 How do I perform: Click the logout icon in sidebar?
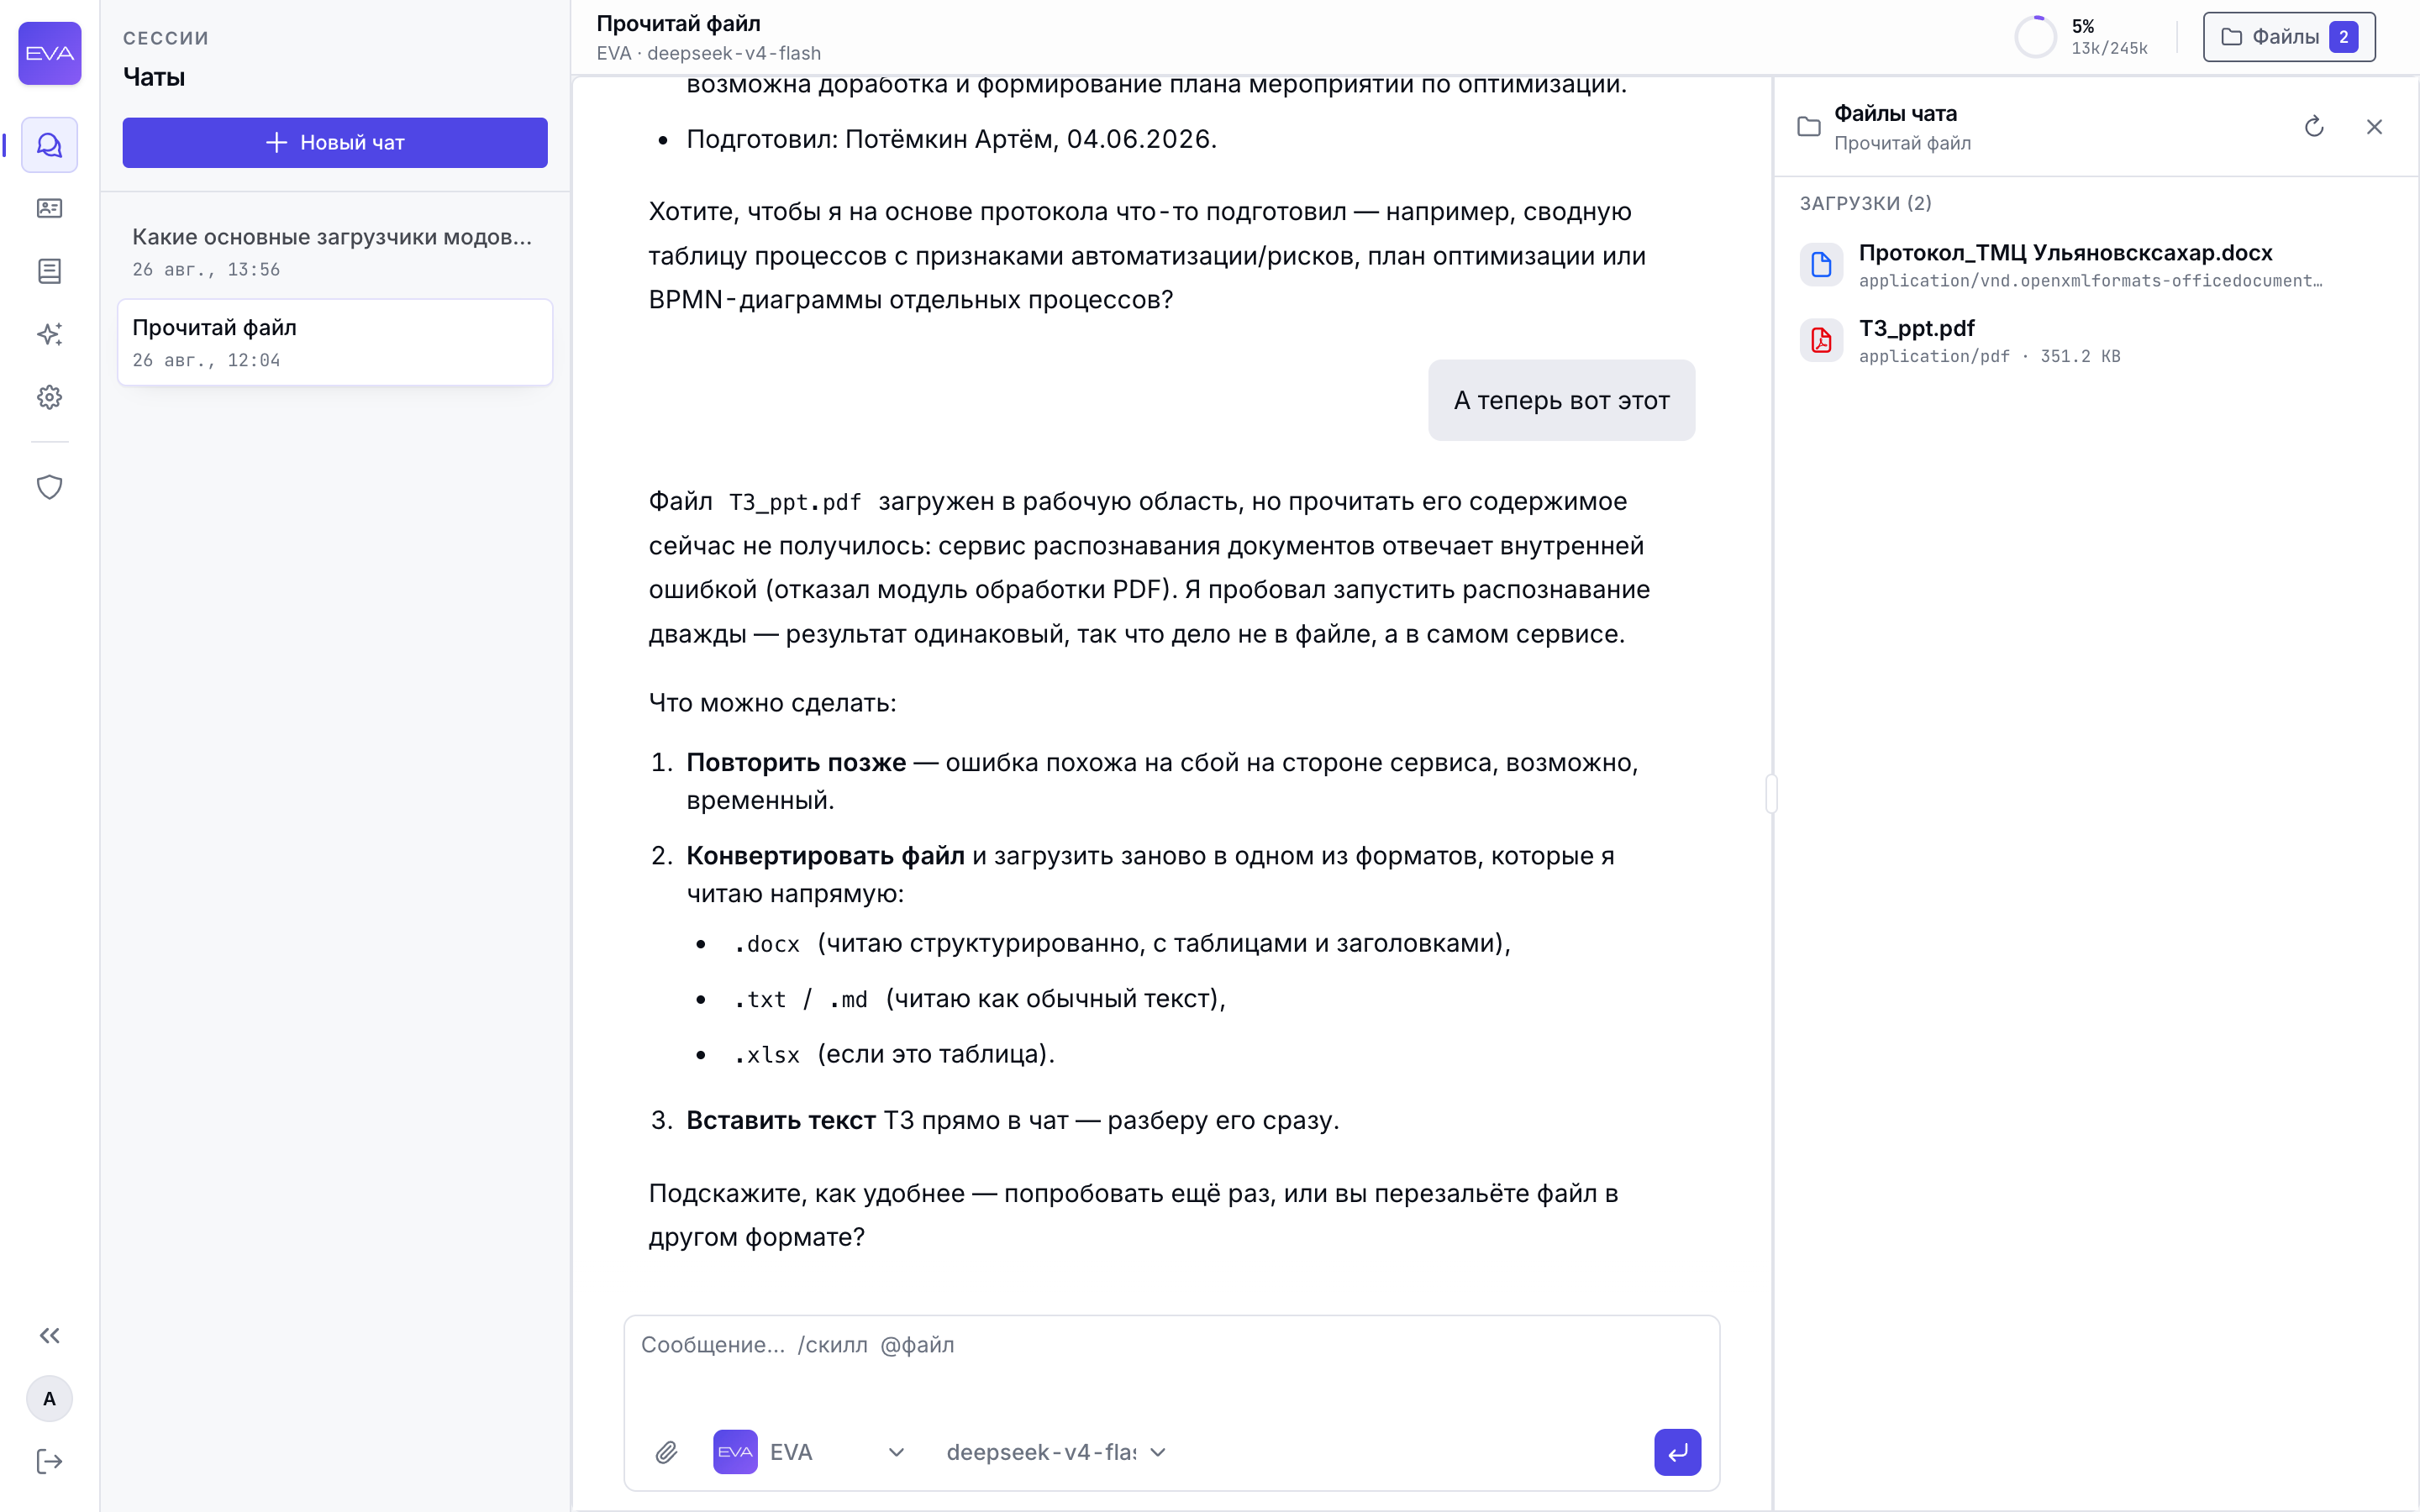[49, 1462]
